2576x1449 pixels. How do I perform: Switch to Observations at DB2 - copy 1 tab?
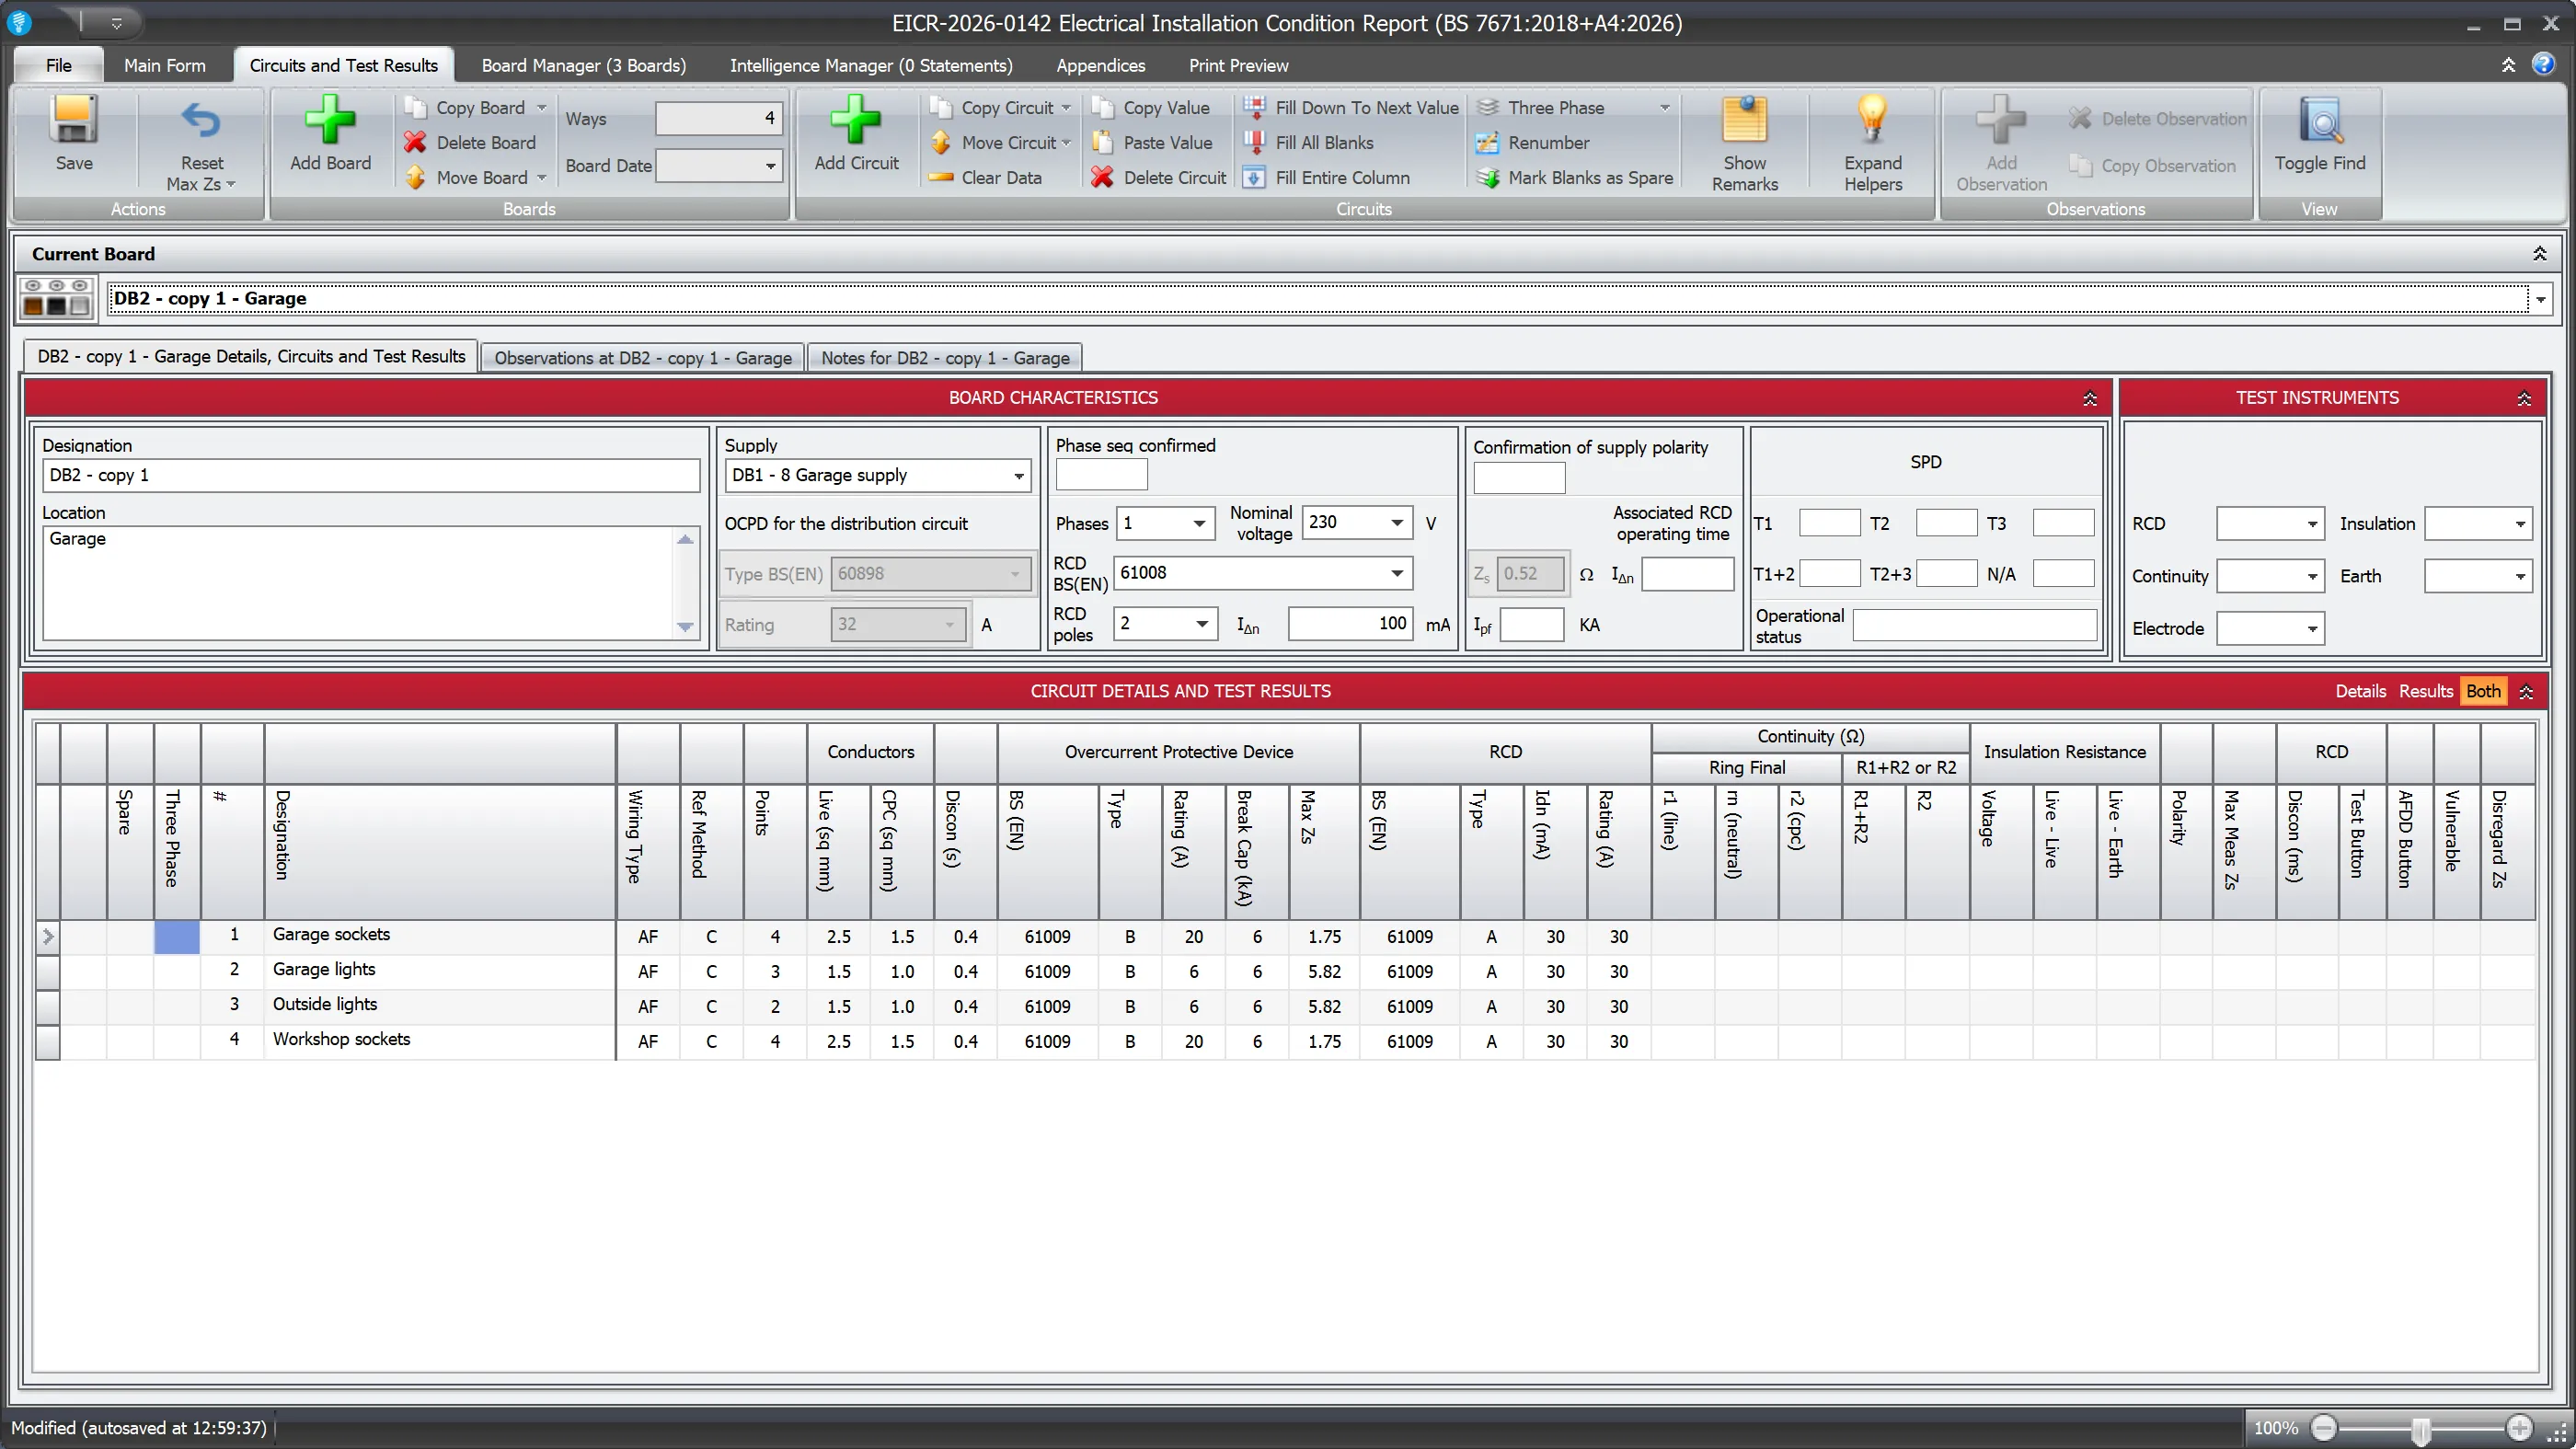pyautogui.click(x=642, y=357)
